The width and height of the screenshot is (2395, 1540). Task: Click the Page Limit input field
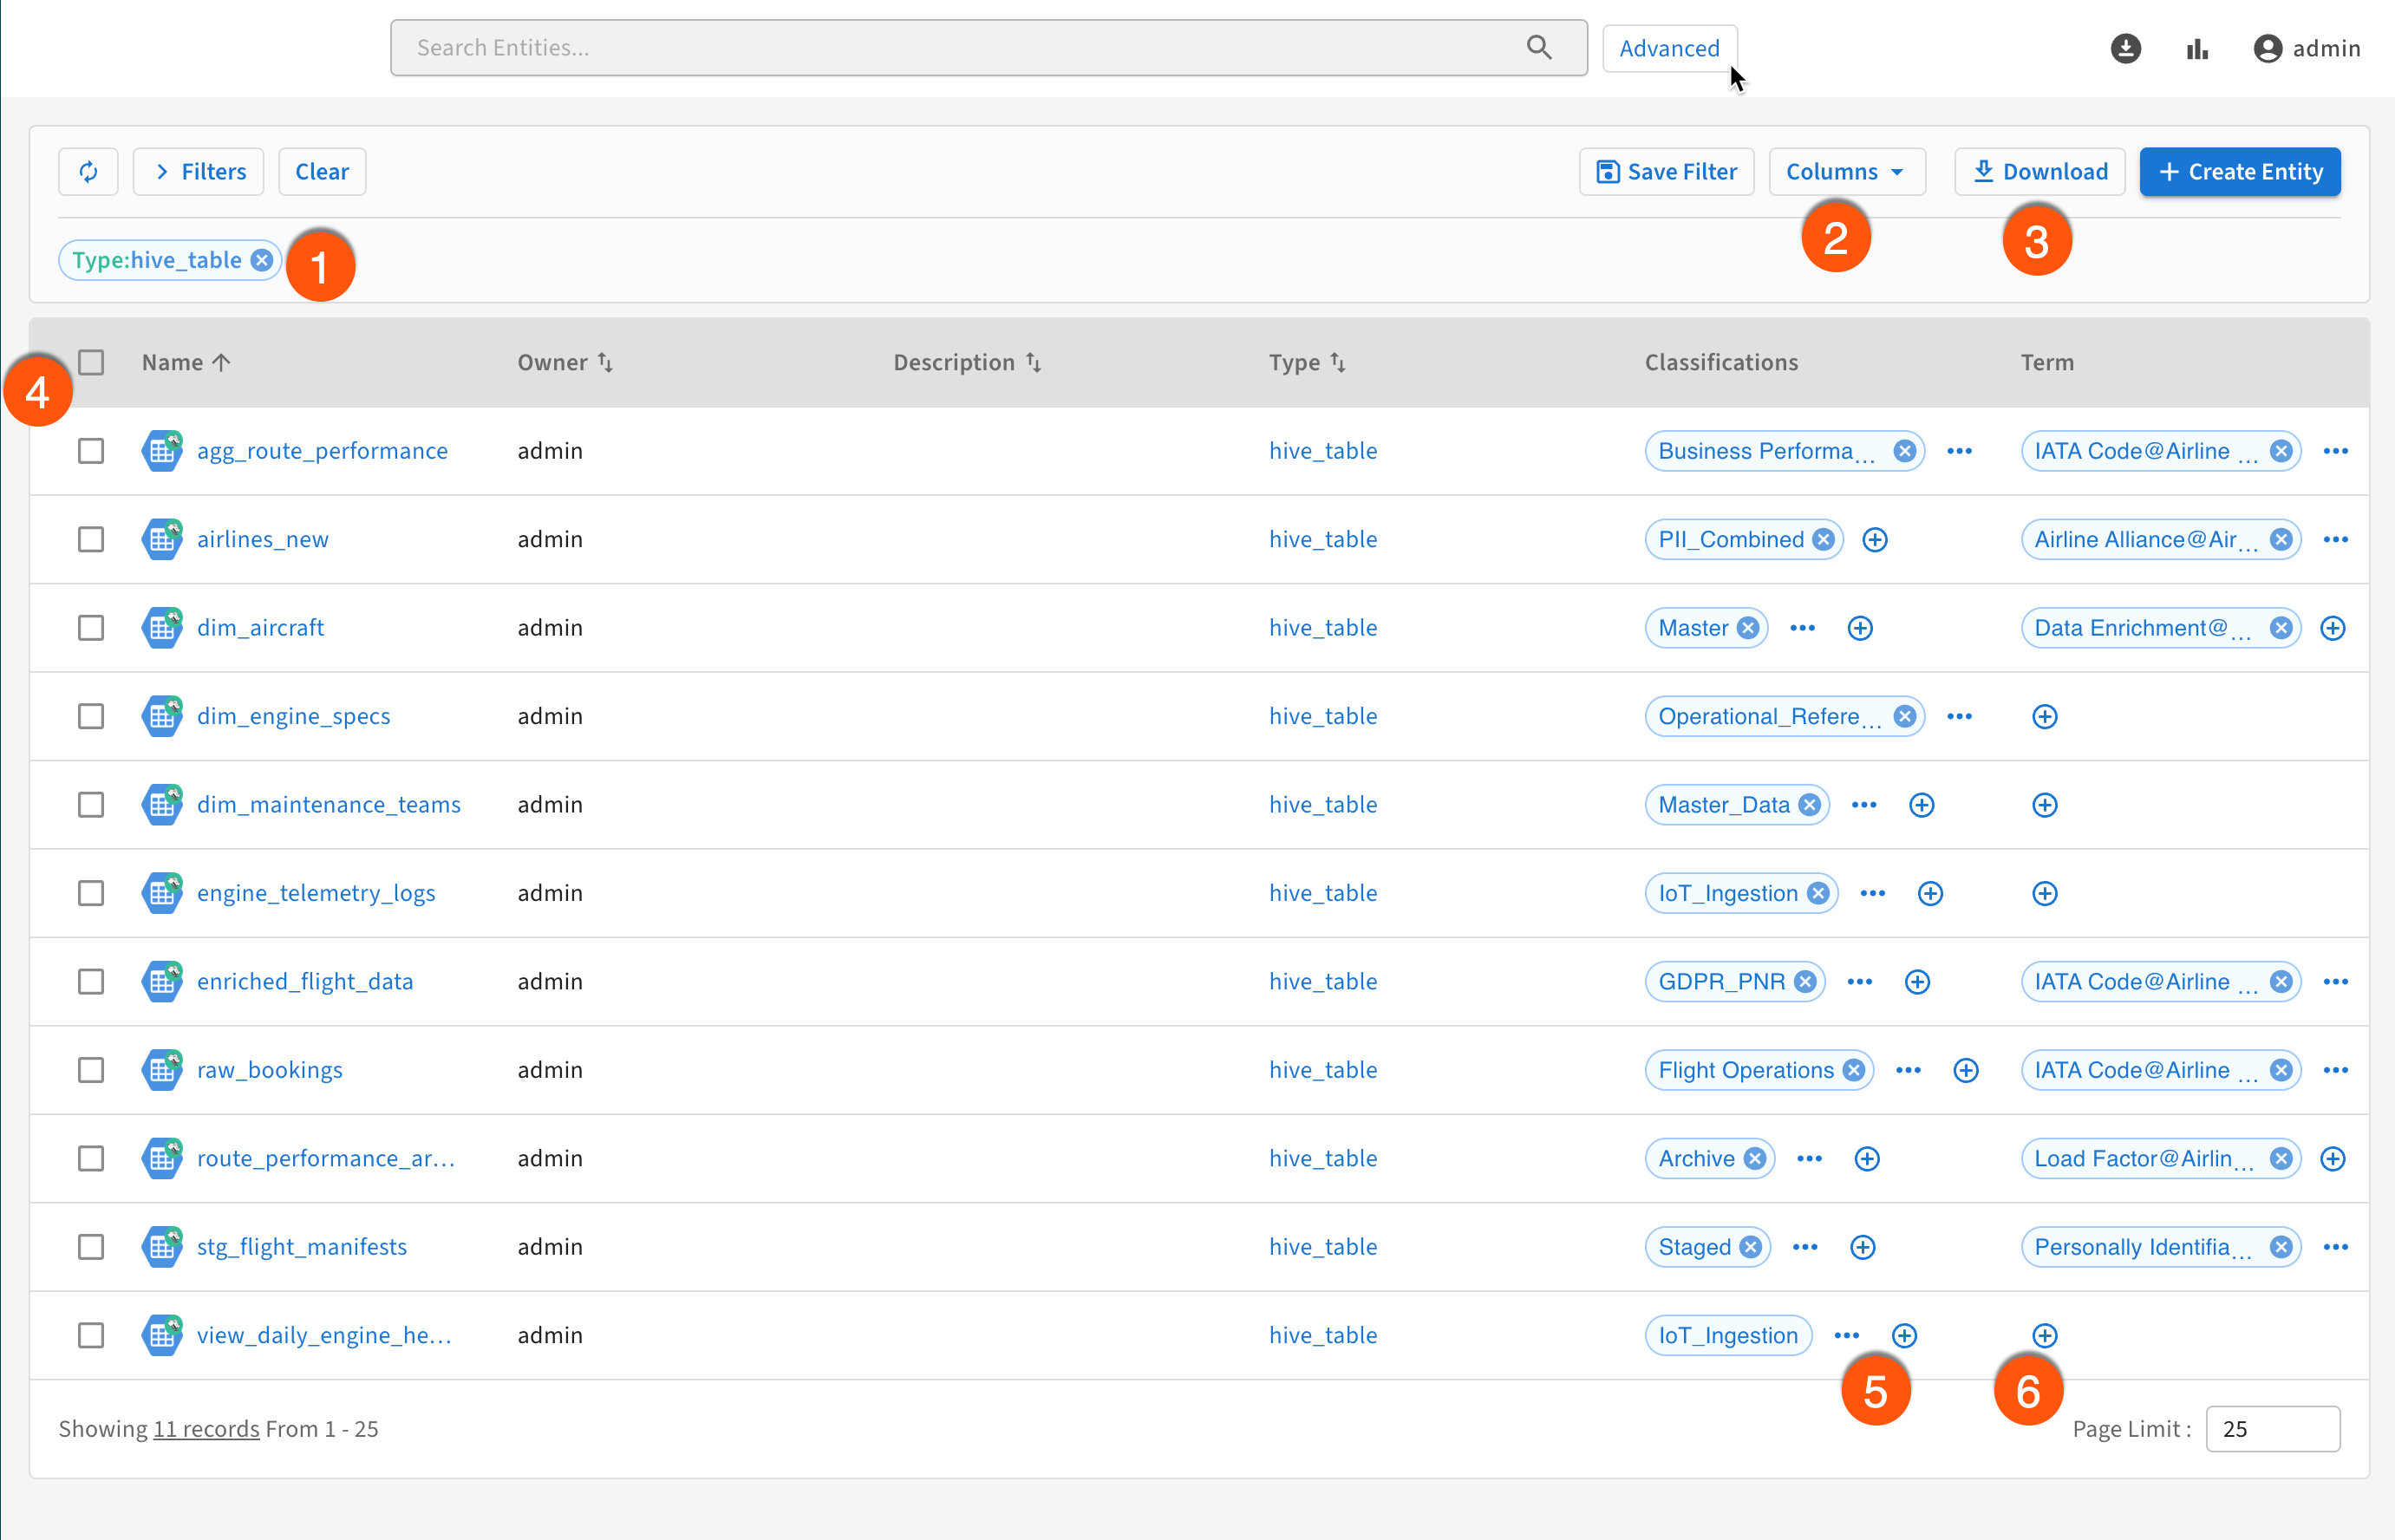point(2271,1429)
